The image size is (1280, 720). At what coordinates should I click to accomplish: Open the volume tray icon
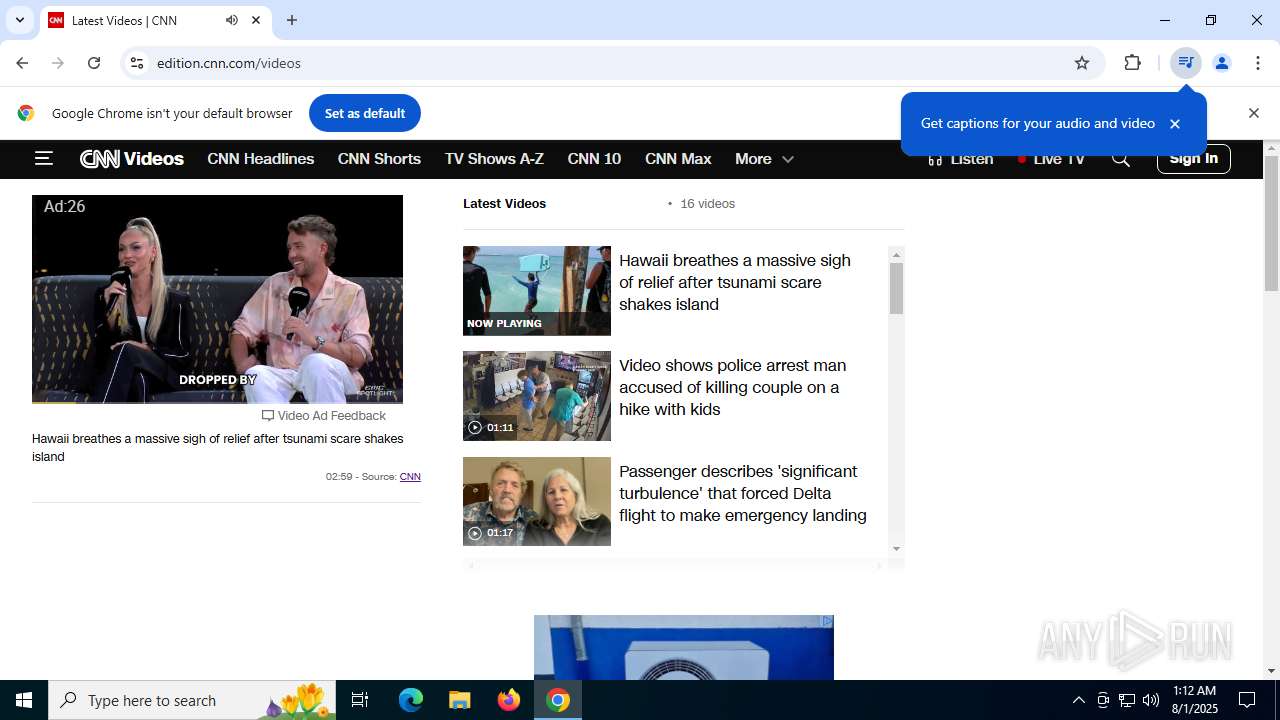(x=1151, y=700)
